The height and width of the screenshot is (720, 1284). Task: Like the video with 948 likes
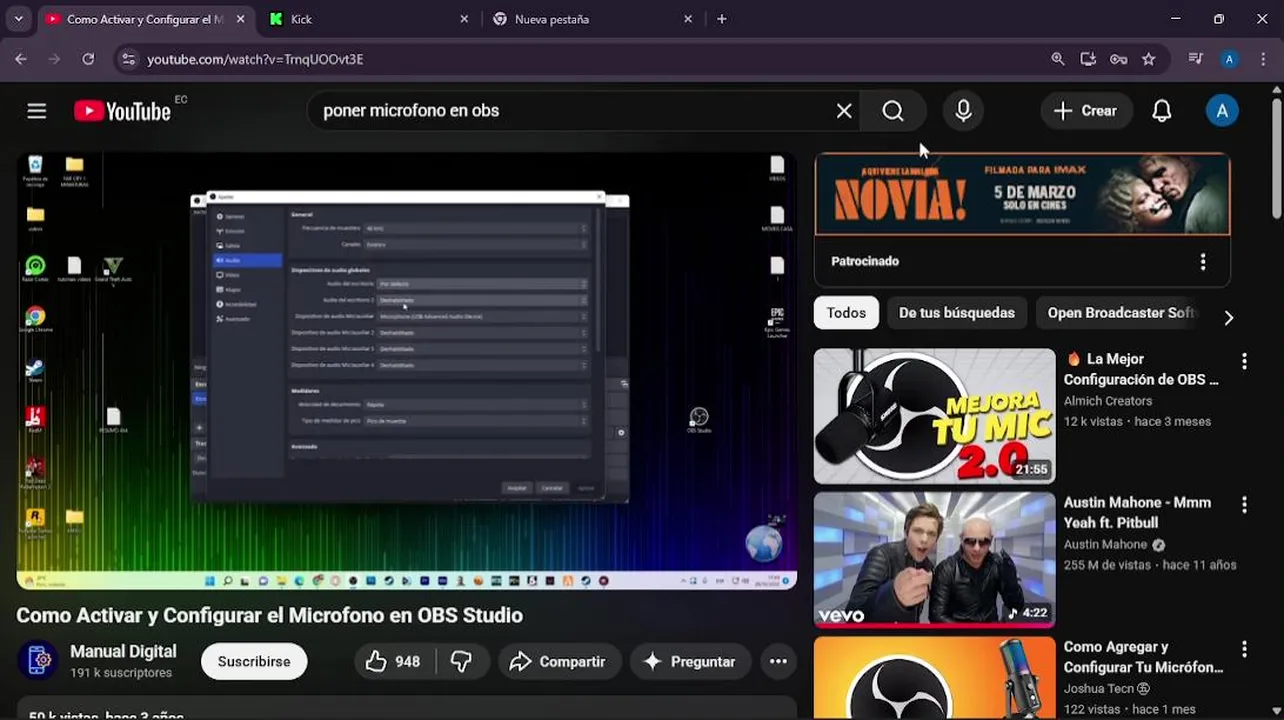point(392,661)
